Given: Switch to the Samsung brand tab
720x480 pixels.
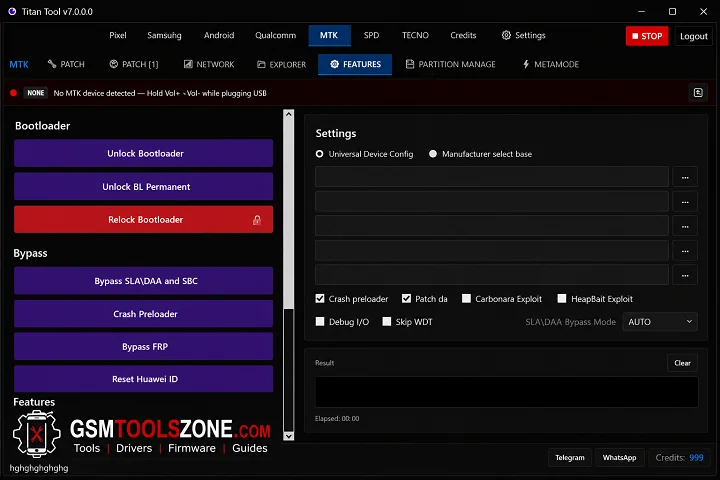Looking at the screenshot, I should [164, 35].
